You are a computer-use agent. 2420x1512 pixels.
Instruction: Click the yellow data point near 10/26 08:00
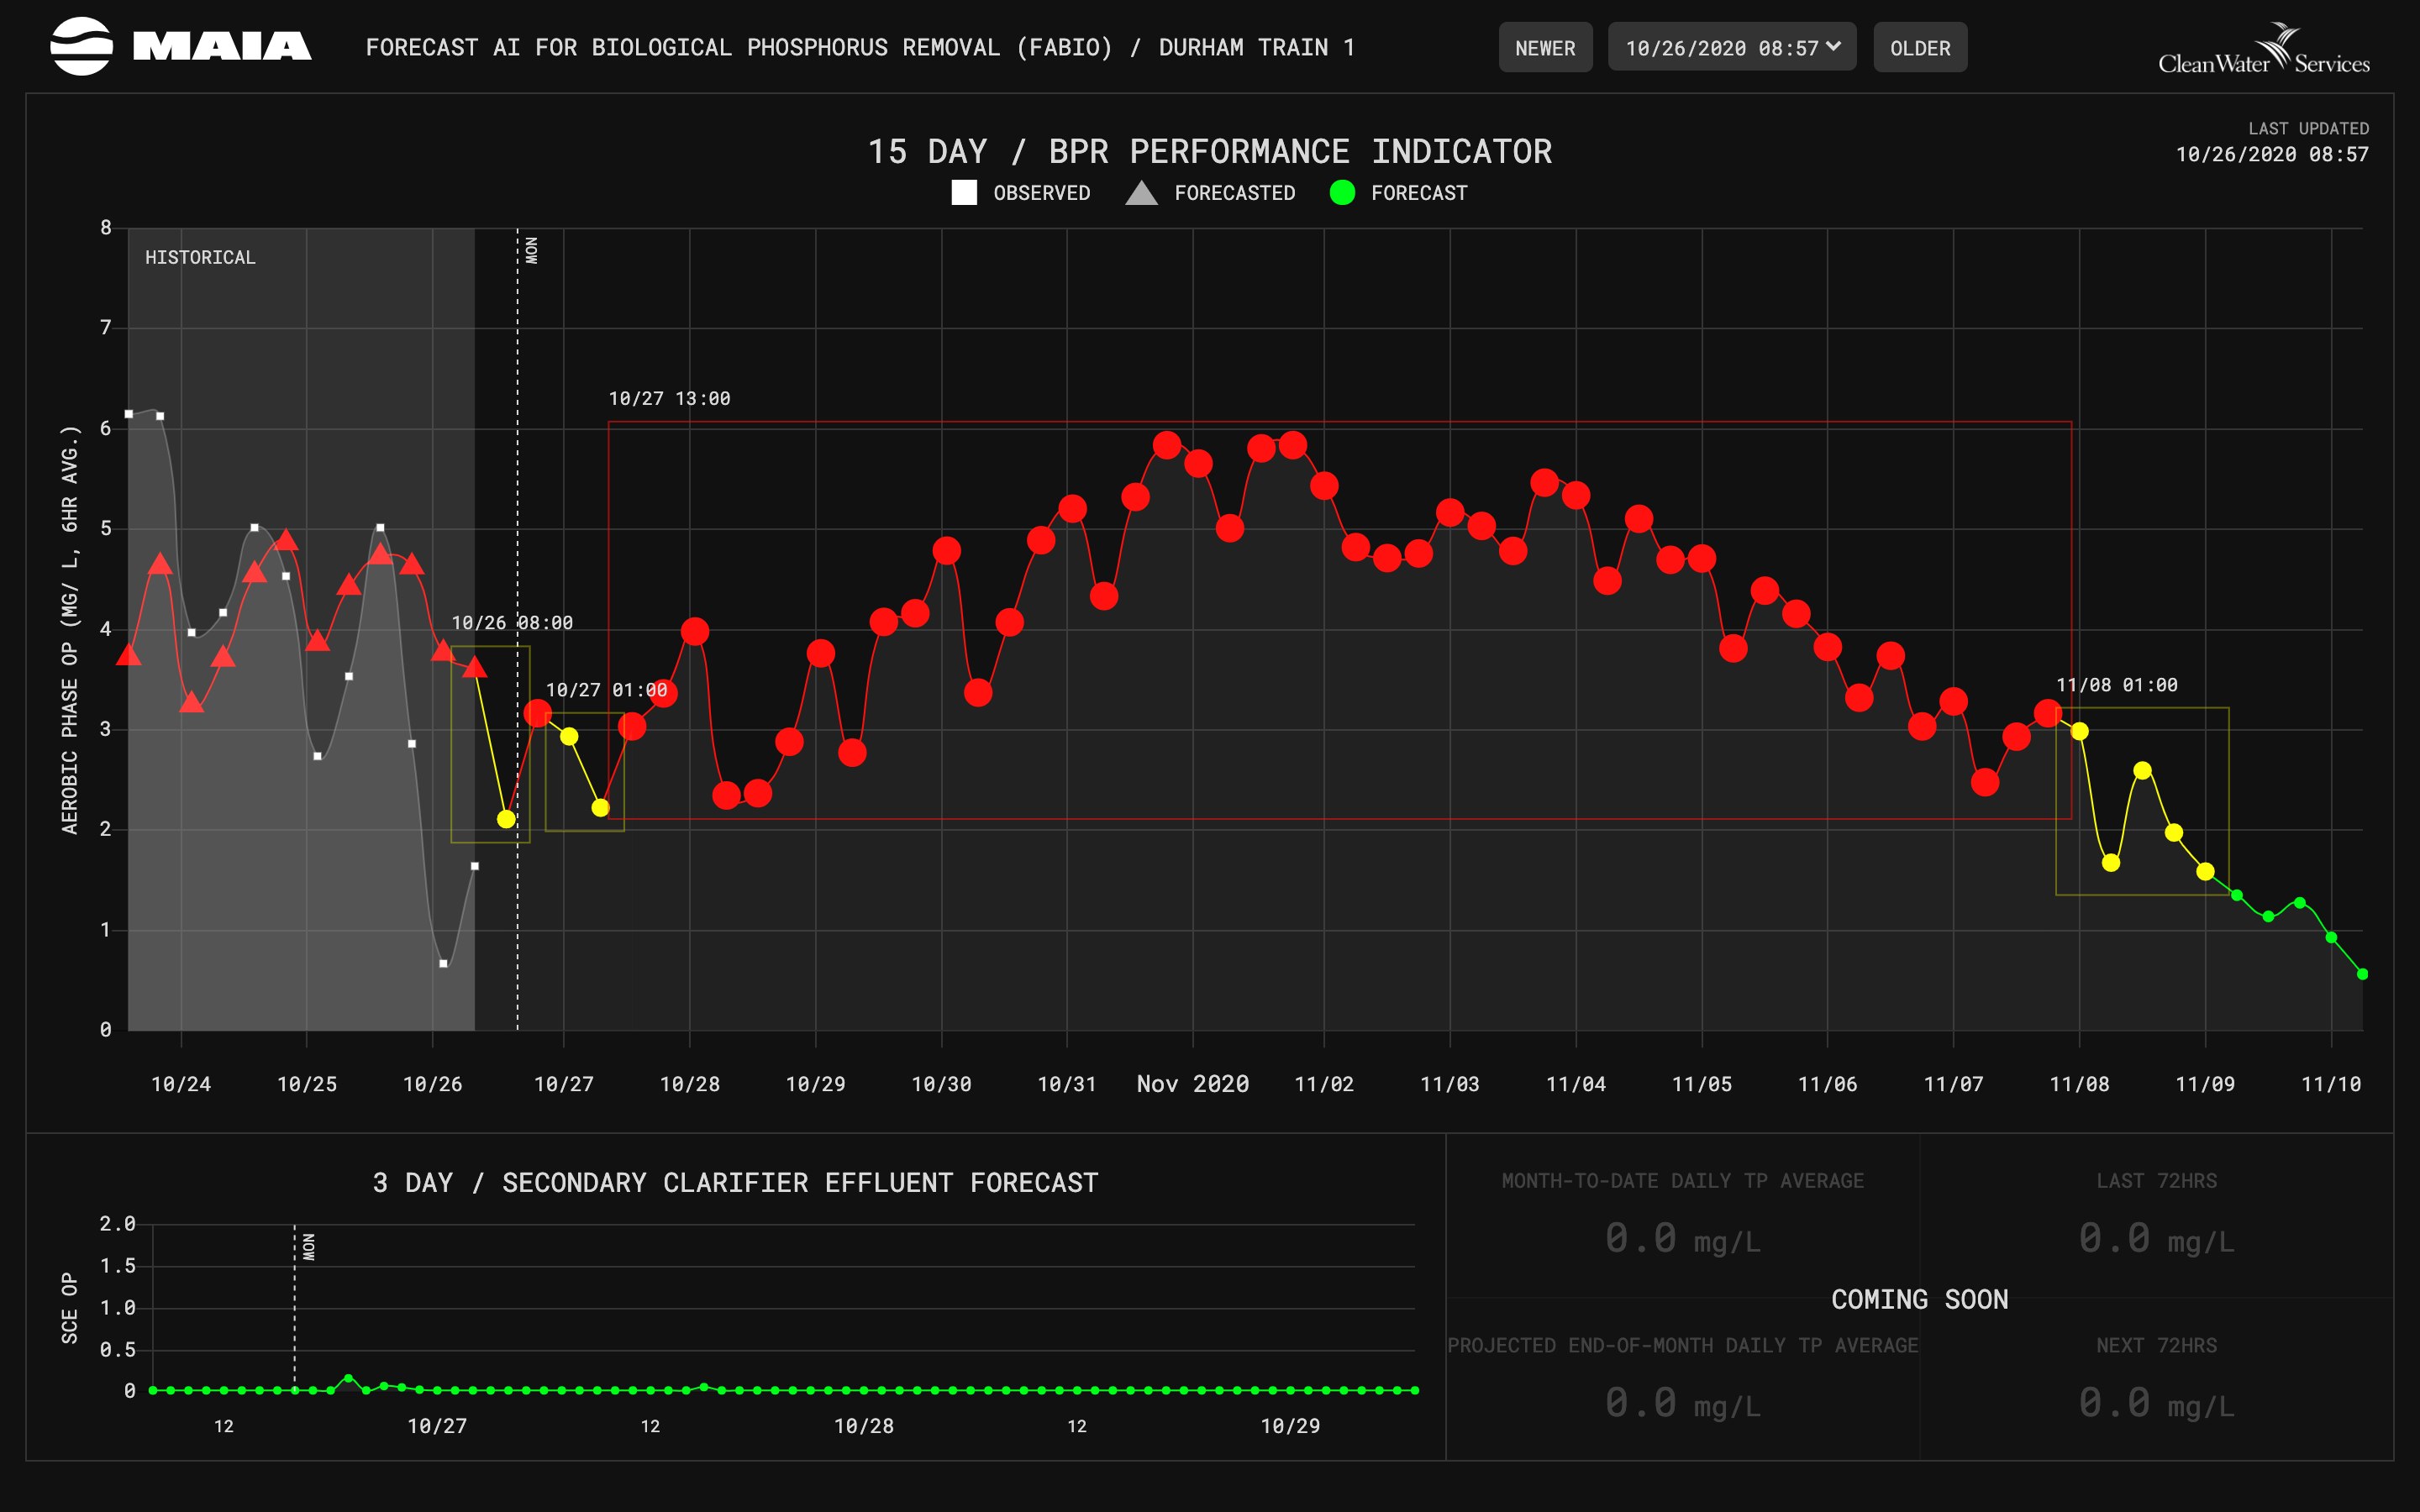506,820
